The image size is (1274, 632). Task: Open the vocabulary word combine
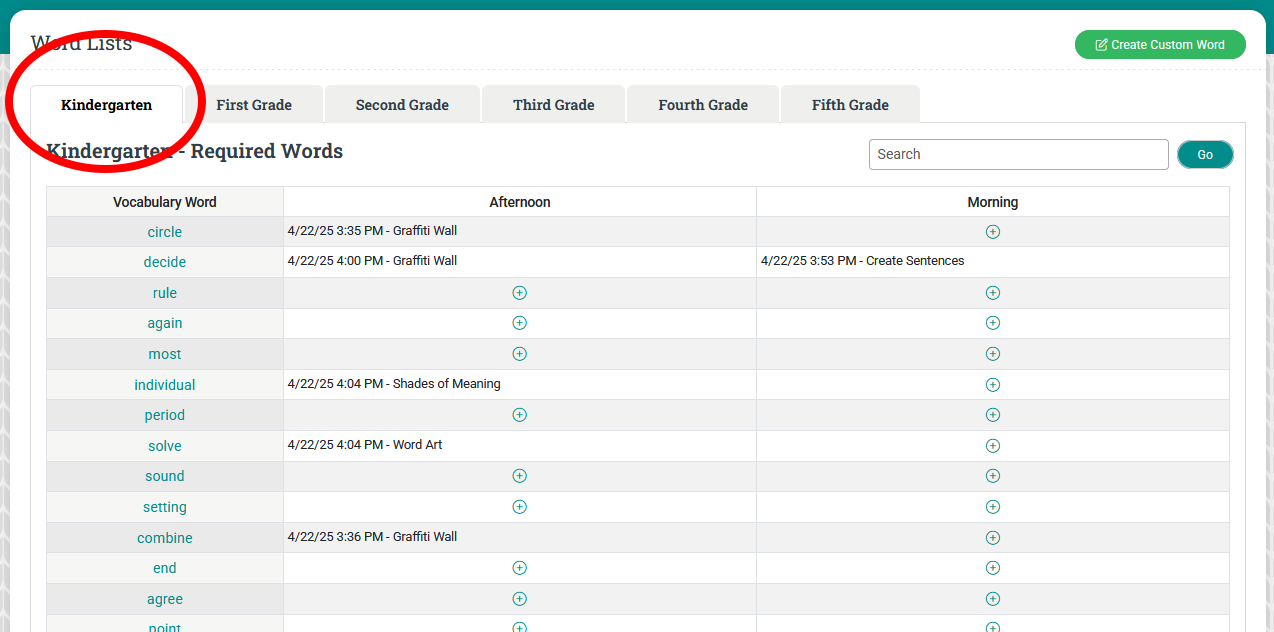point(165,538)
